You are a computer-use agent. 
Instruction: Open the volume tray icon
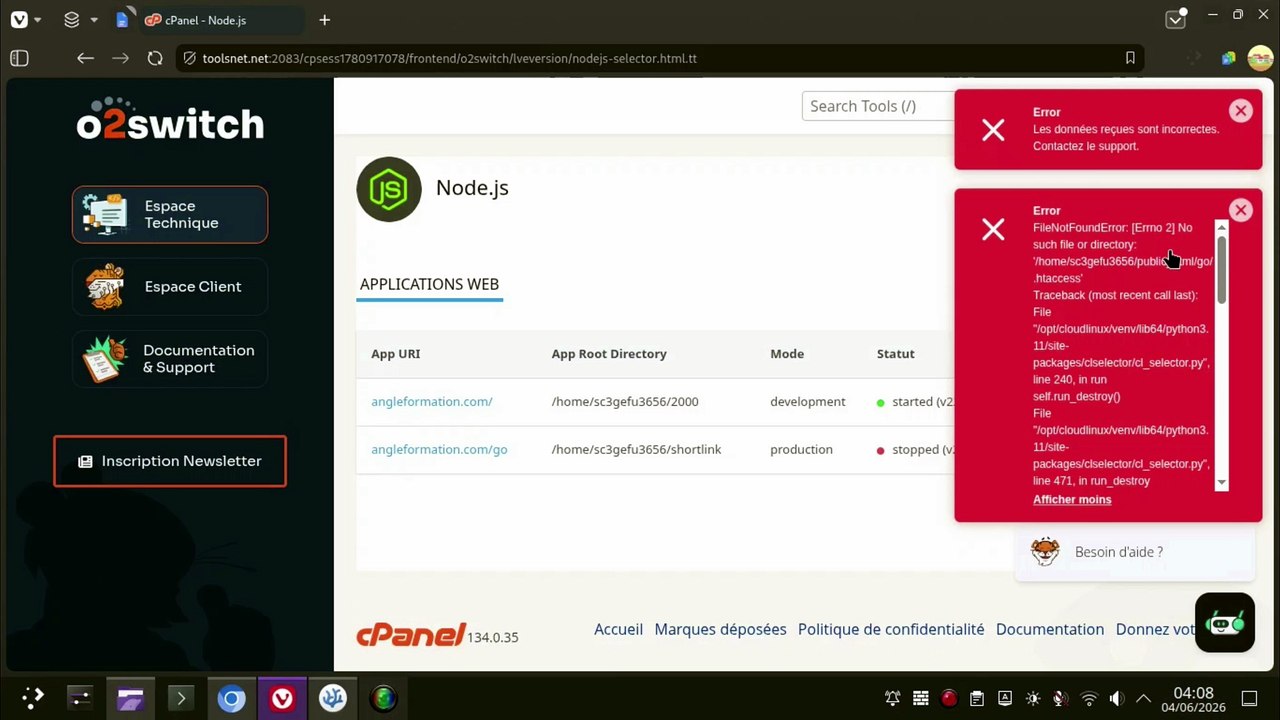pos(1117,698)
